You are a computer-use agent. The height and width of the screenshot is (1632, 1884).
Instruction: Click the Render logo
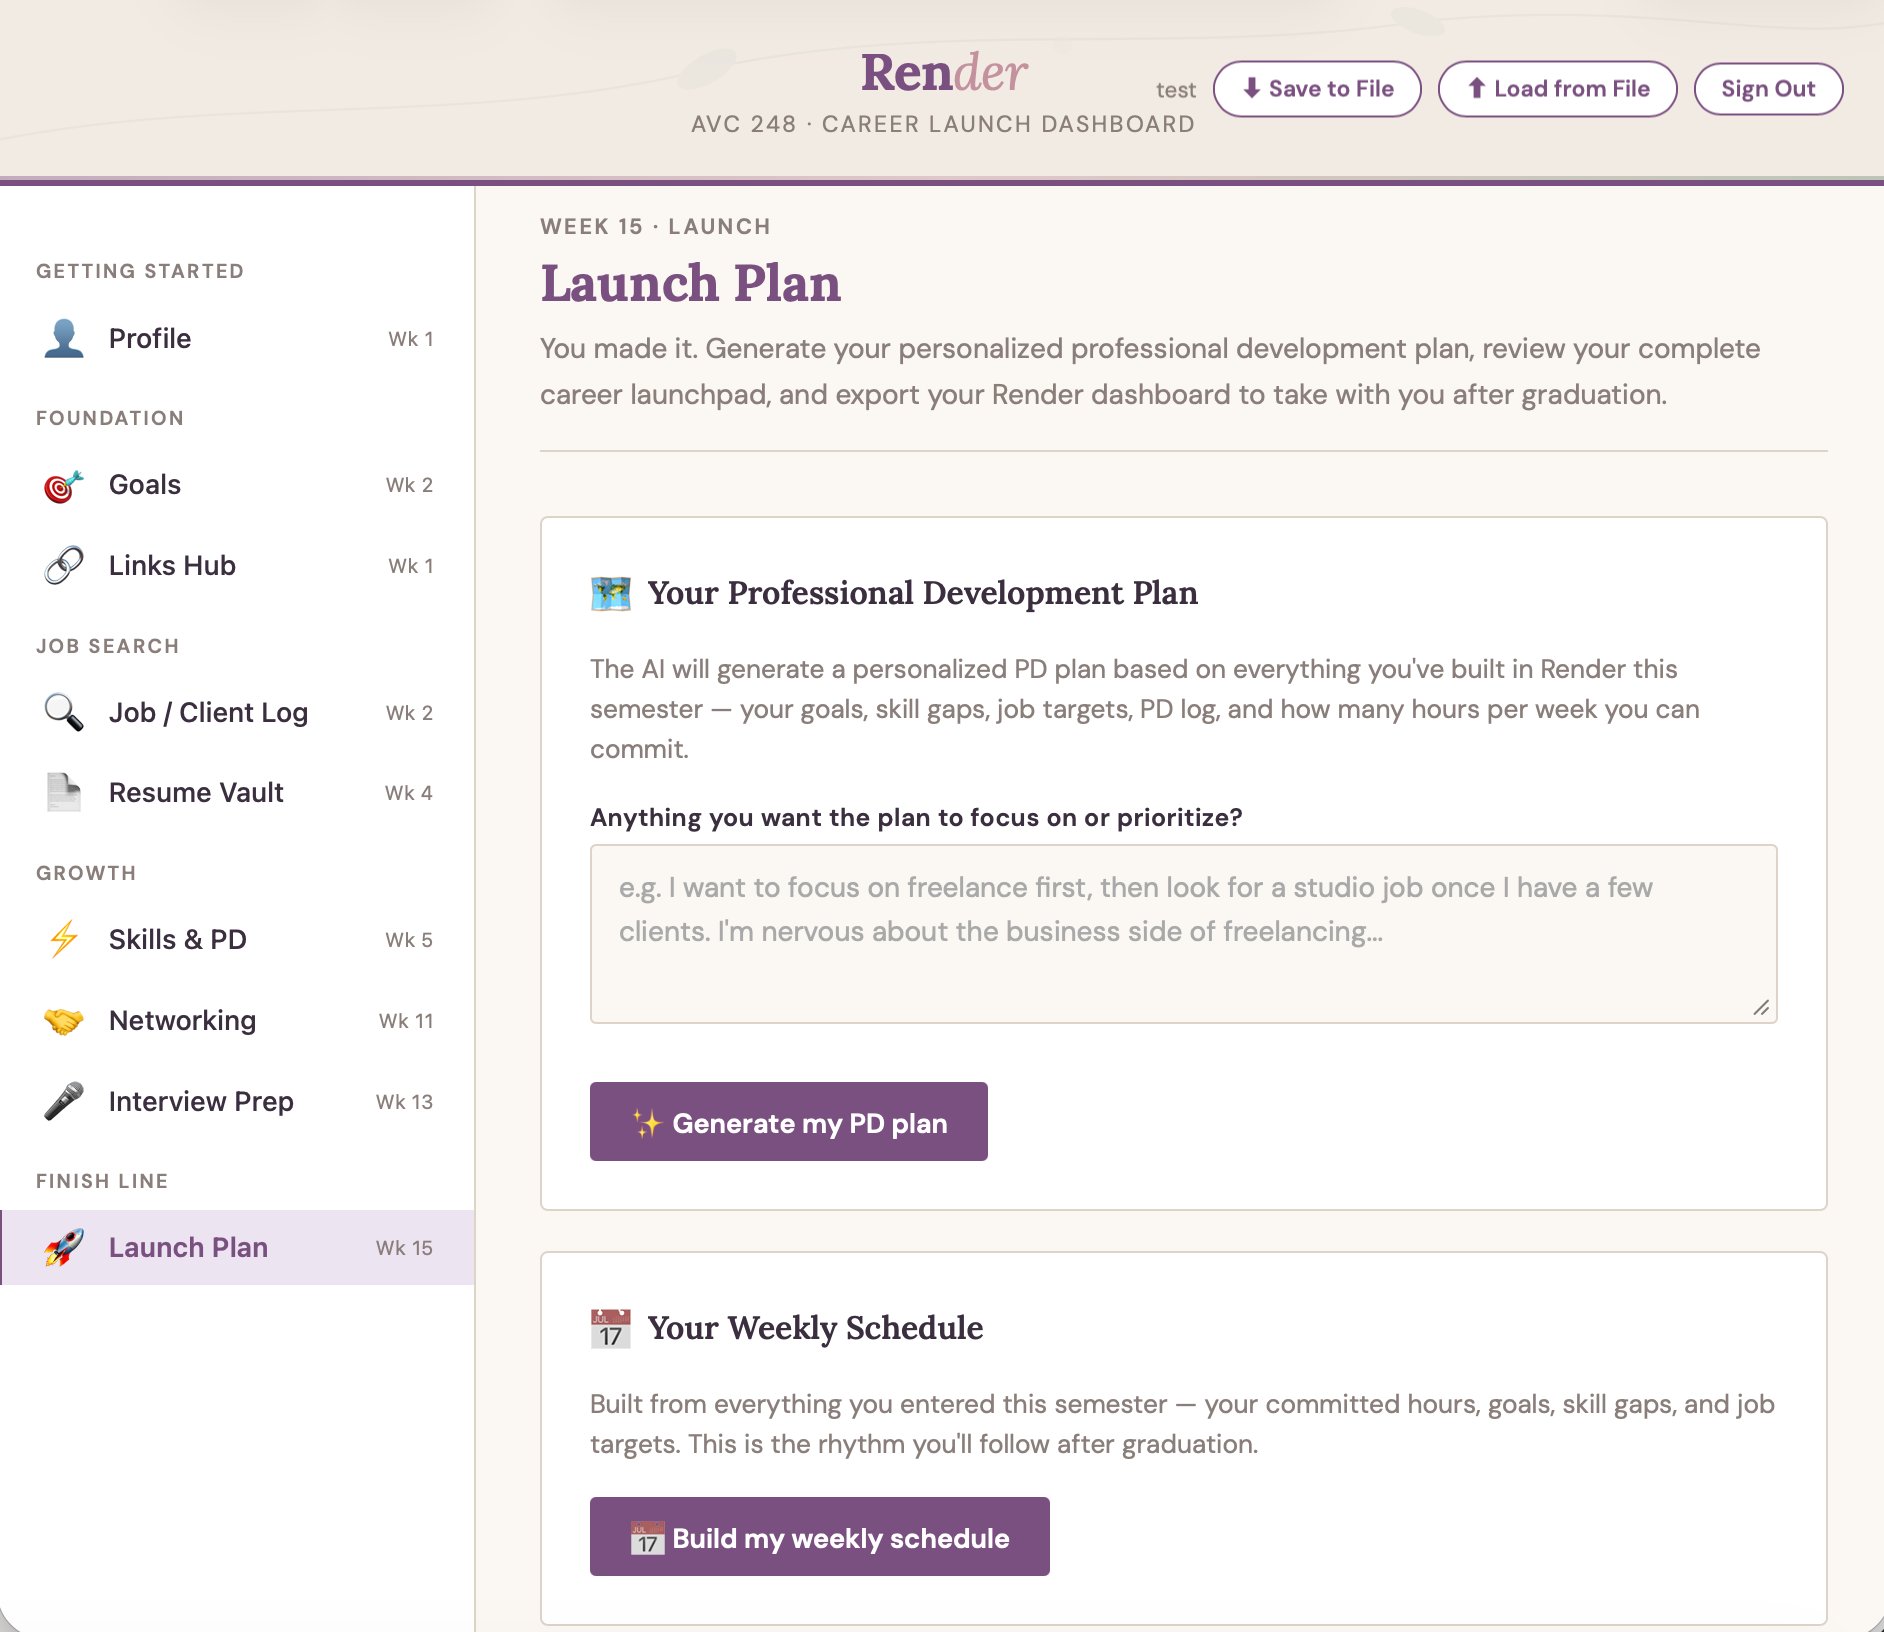coord(944,72)
